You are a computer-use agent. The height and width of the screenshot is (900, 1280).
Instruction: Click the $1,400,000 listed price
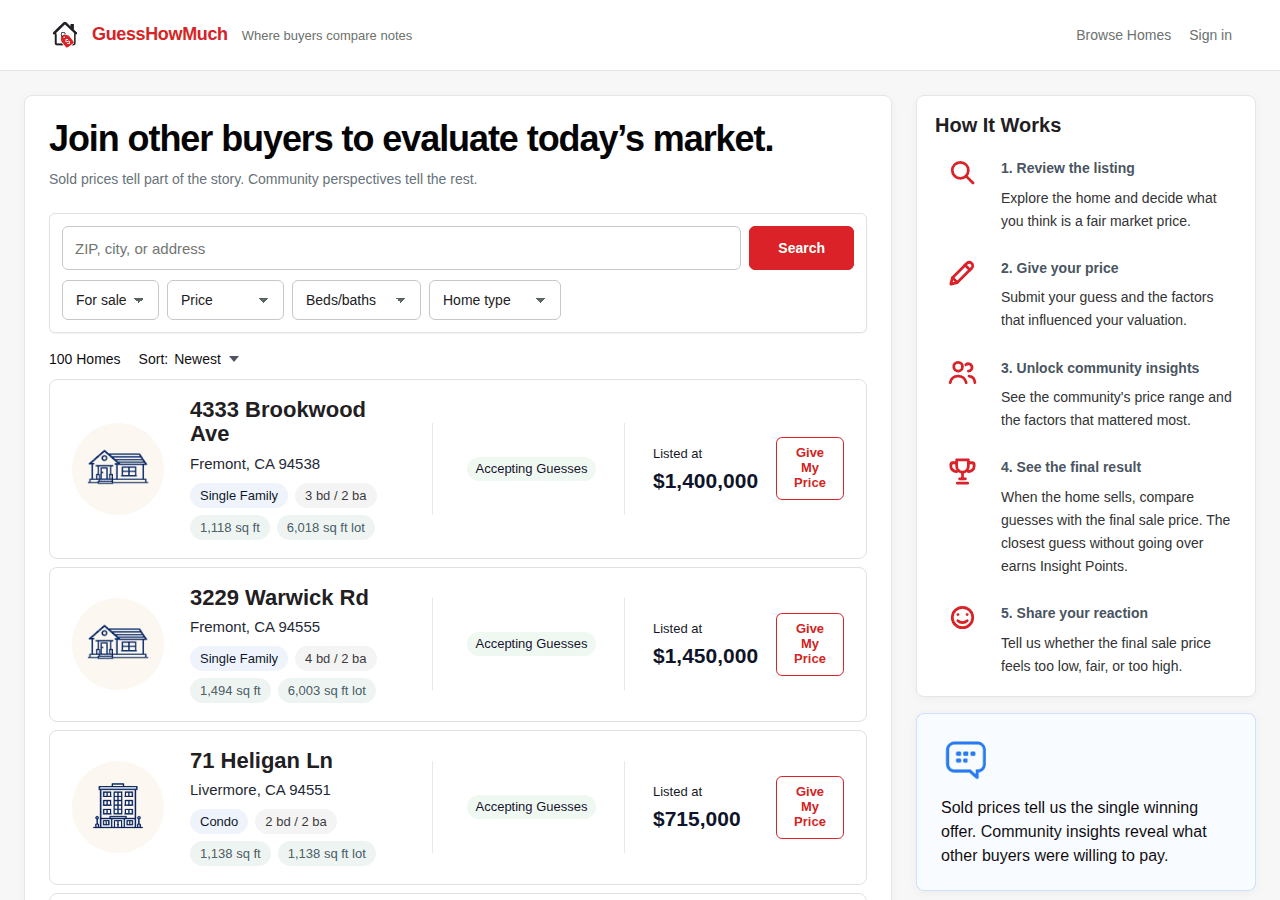point(705,481)
